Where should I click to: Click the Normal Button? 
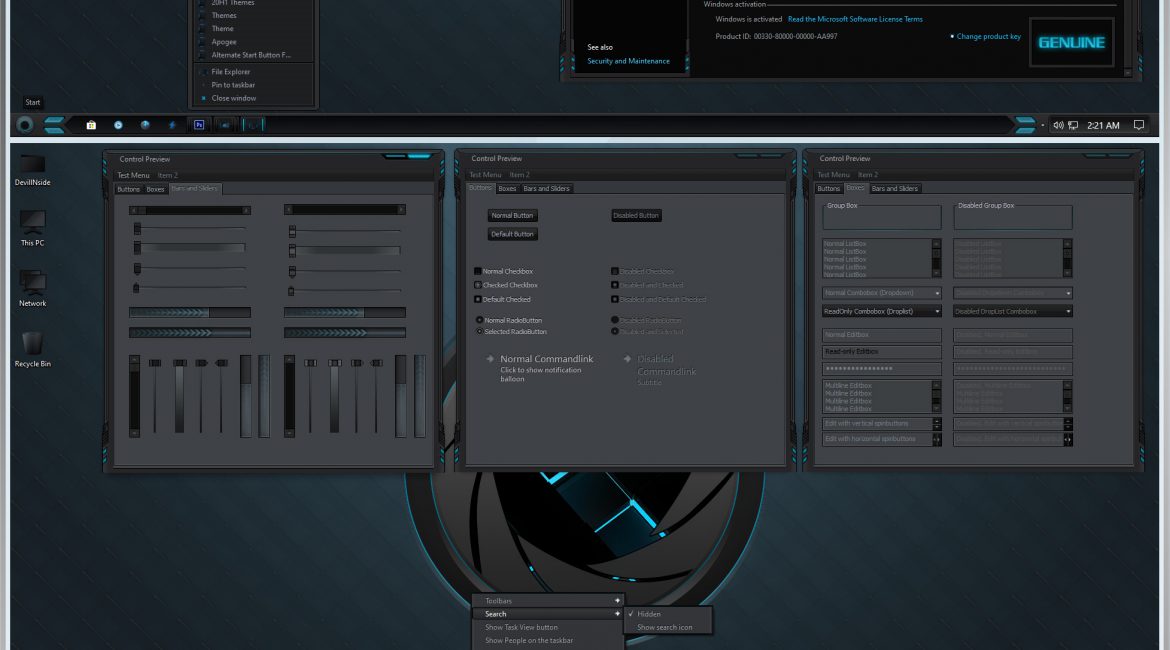(512, 215)
